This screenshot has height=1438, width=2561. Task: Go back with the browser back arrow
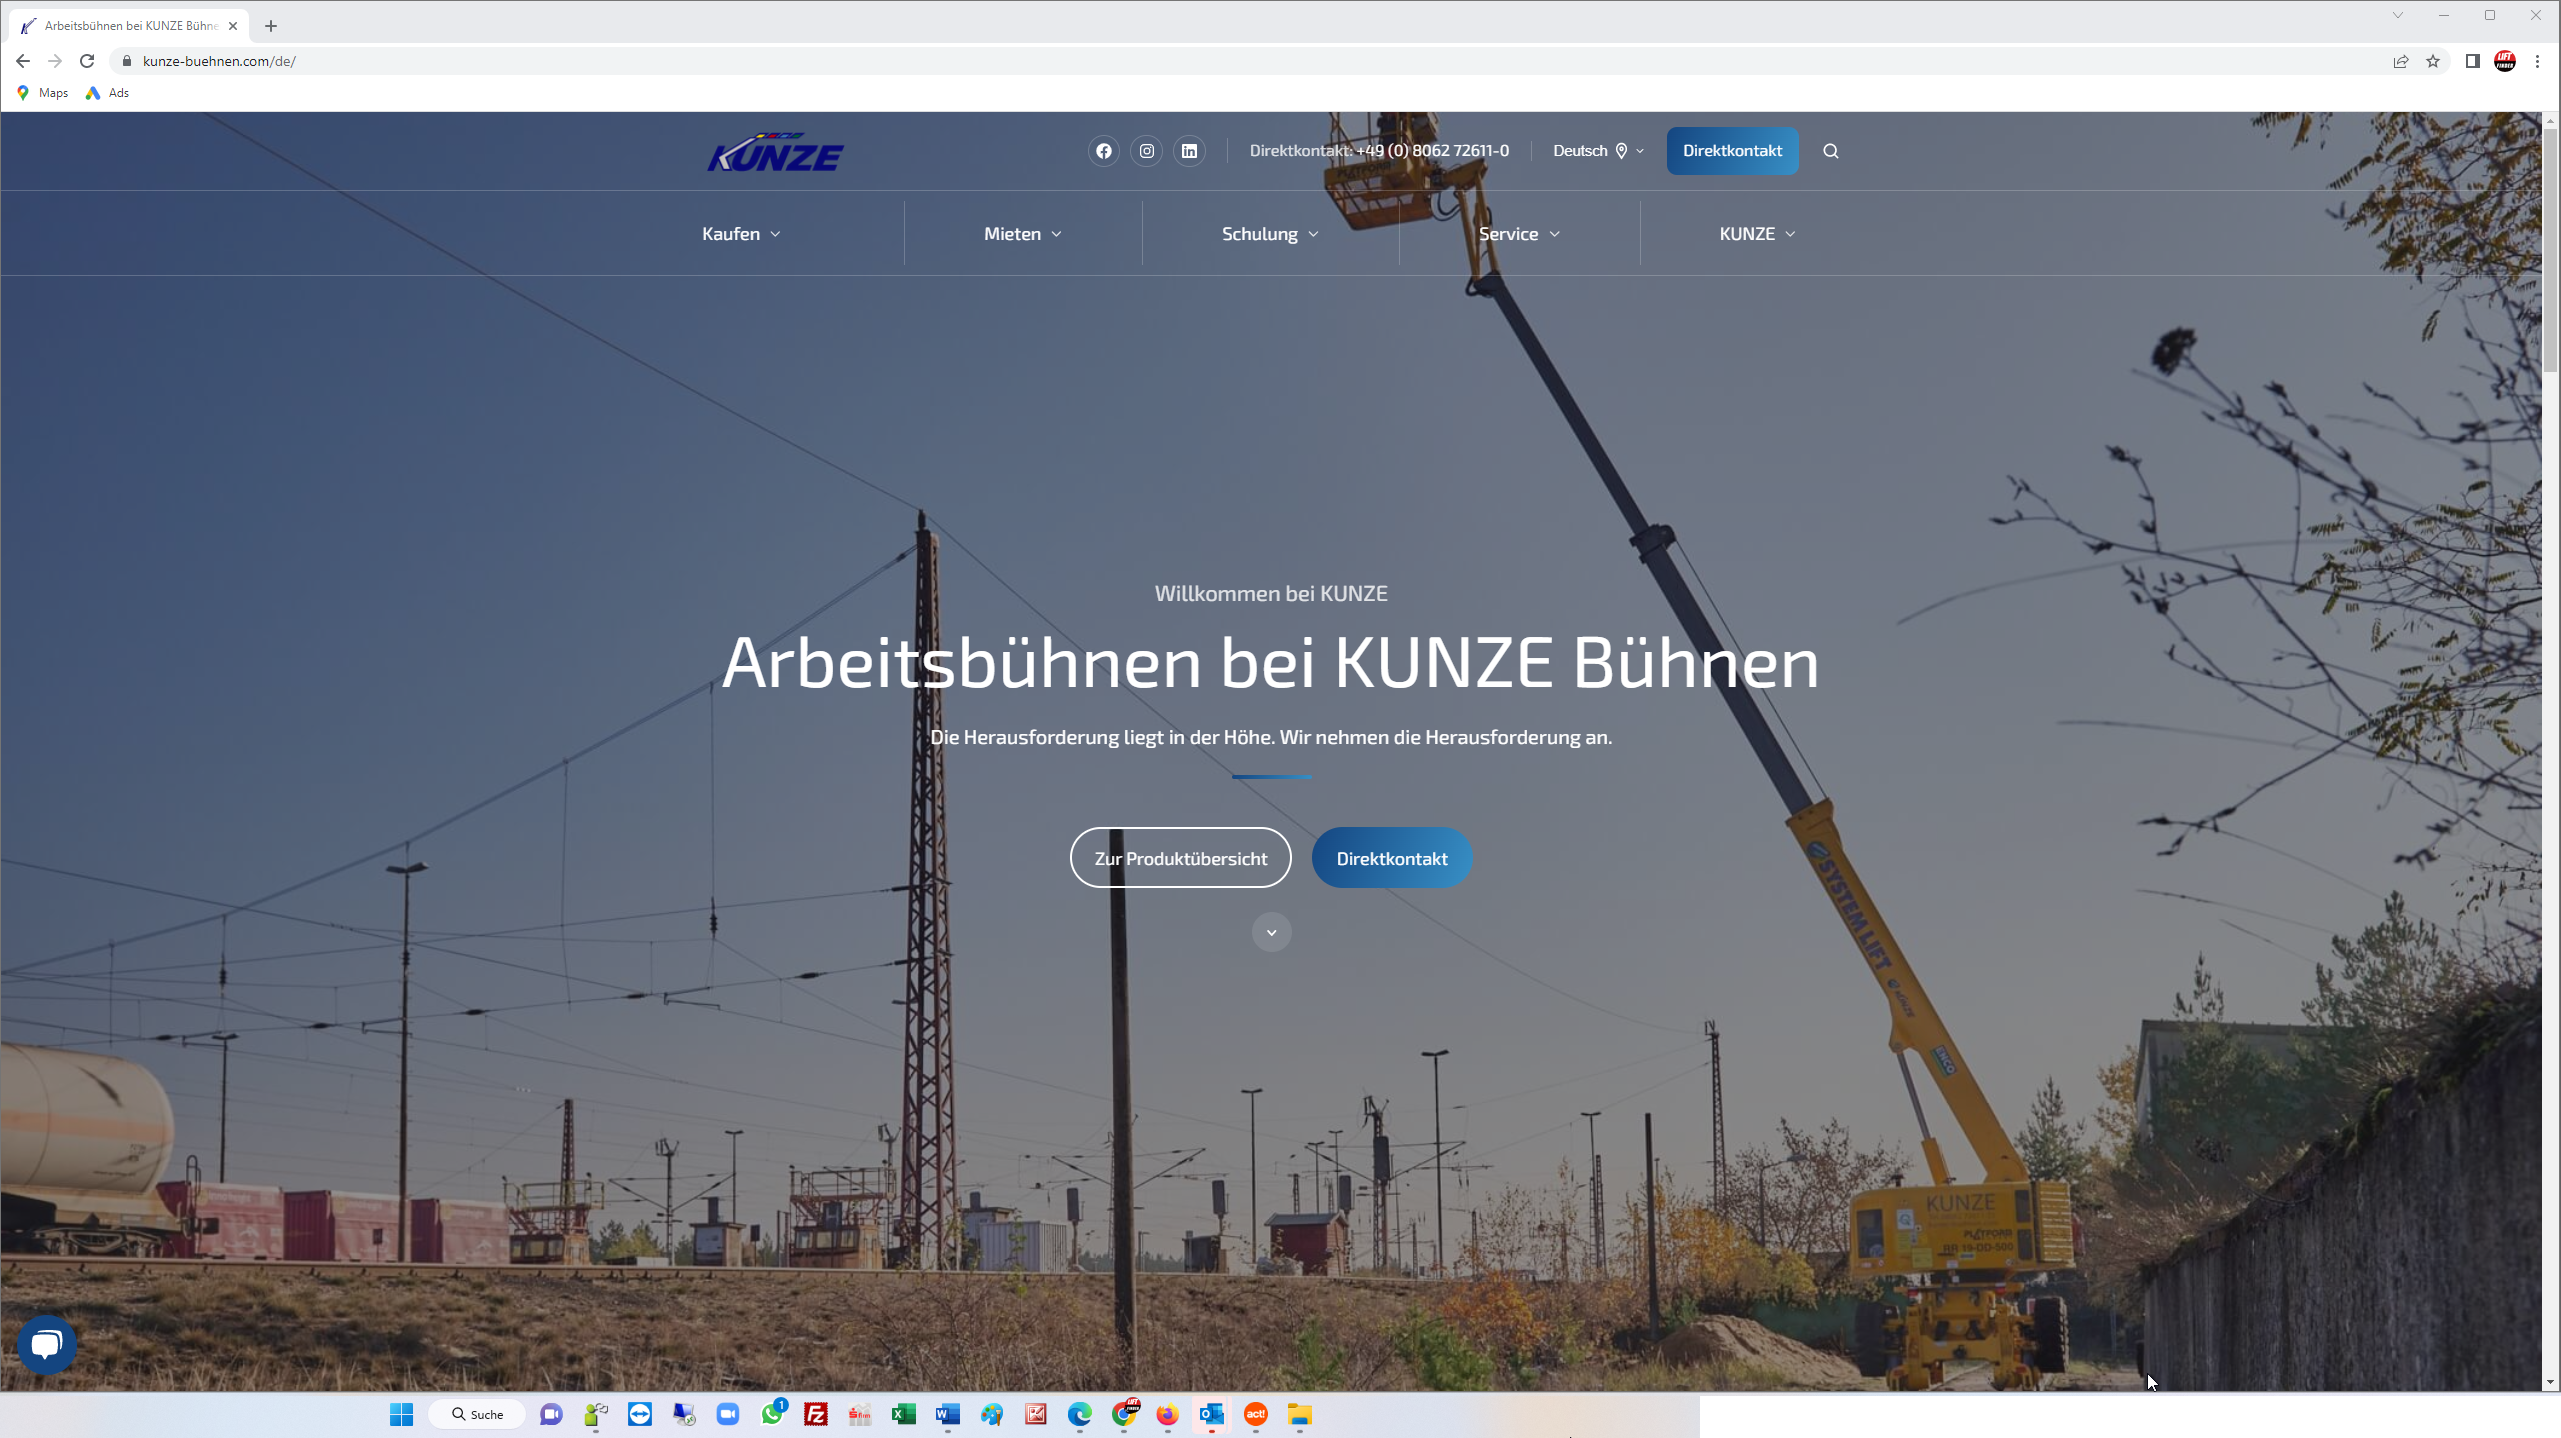pos(23,61)
